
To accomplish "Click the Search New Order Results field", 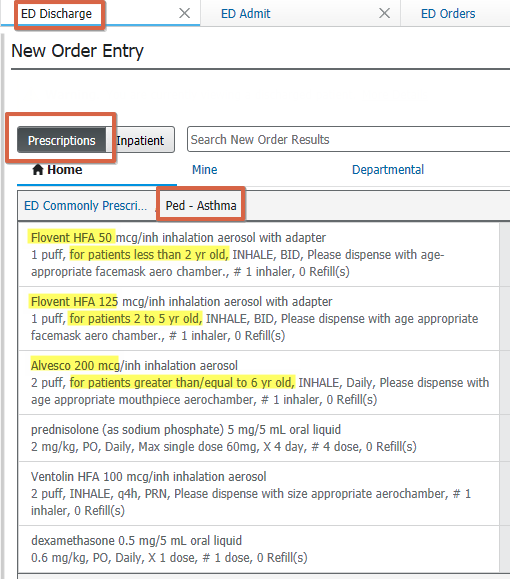I will point(348,139).
